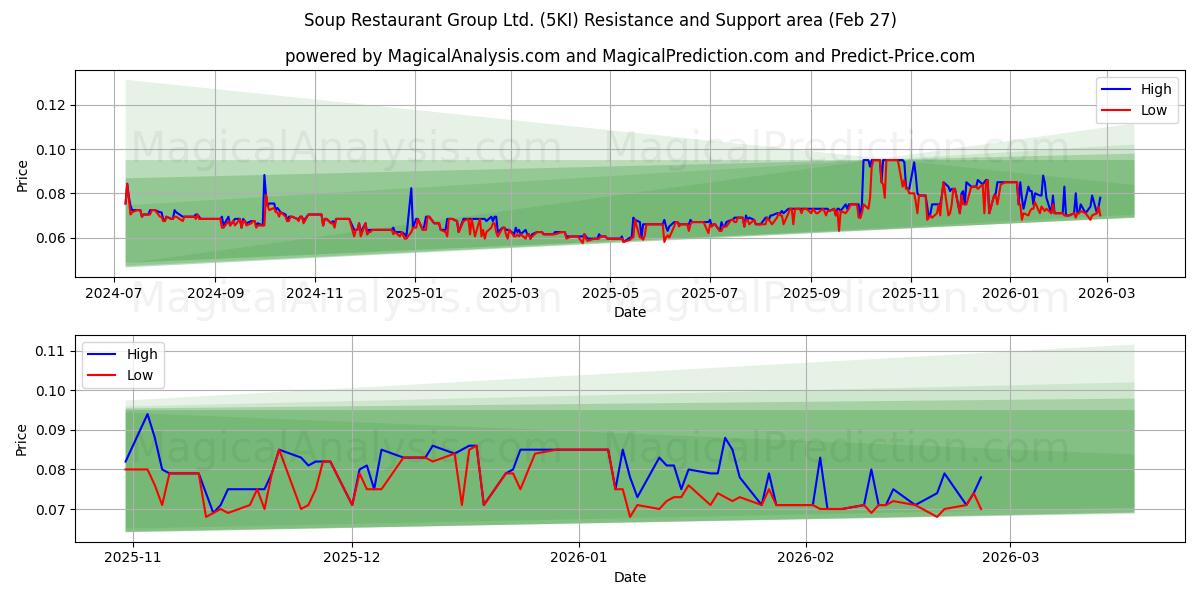The height and width of the screenshot is (600, 1200).
Task: Click the 'Date' axis label of the lower chart
Action: tap(630, 577)
